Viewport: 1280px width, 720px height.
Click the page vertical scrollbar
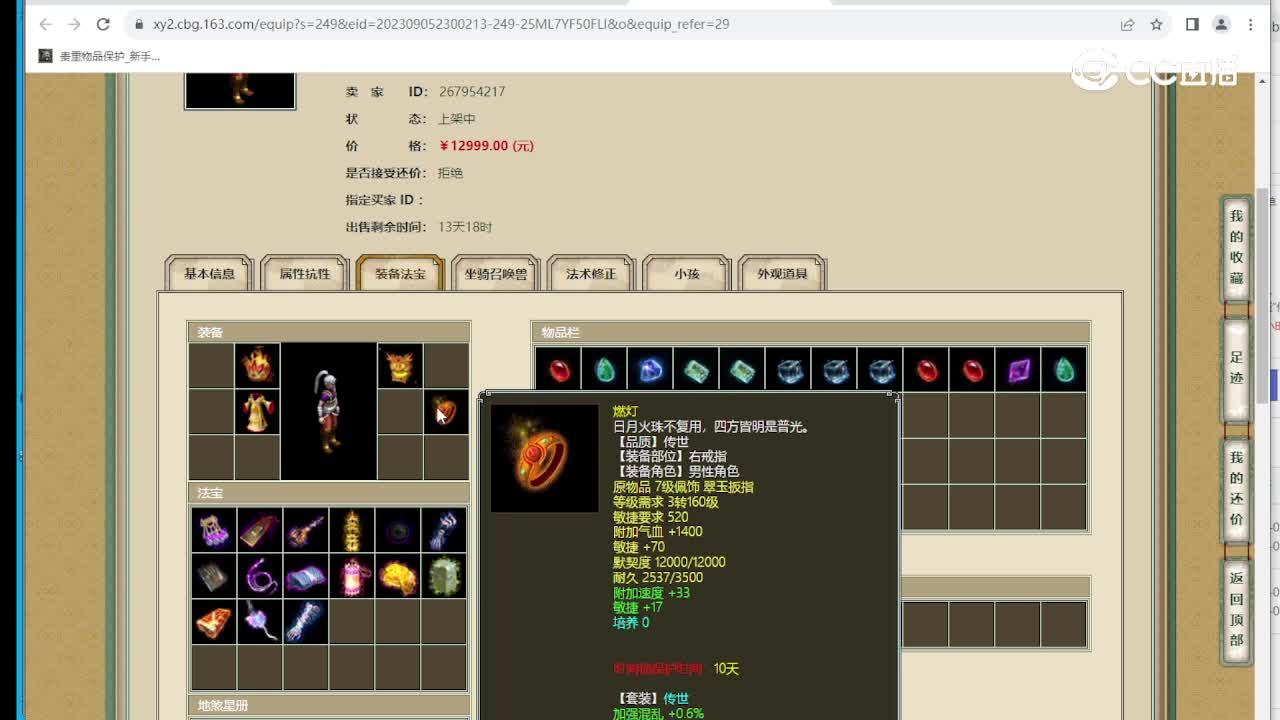1262,295
